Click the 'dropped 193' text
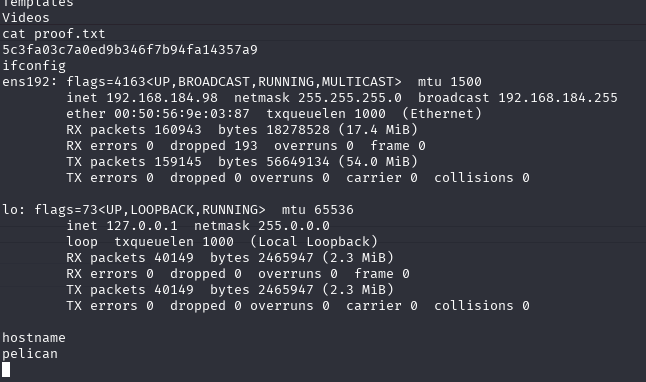 213,146
